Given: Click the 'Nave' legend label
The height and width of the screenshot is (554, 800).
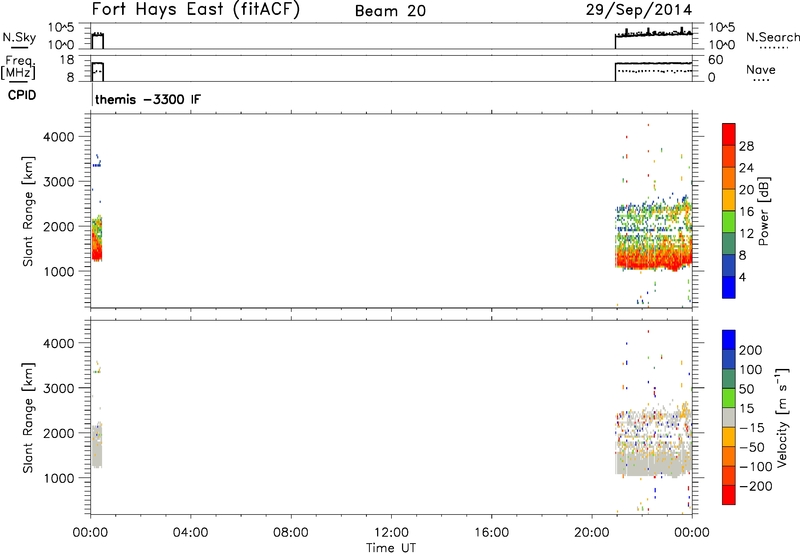Looking at the screenshot, I should pyautogui.click(x=761, y=69).
